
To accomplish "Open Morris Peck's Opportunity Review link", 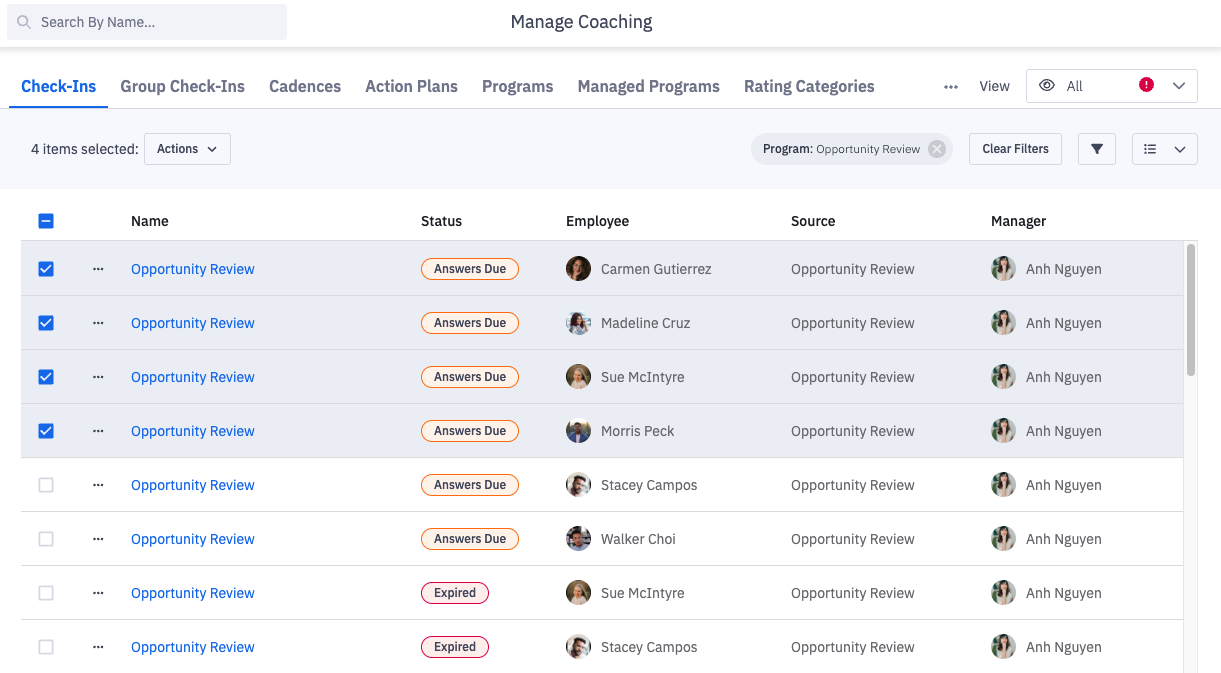I will click(x=193, y=431).
